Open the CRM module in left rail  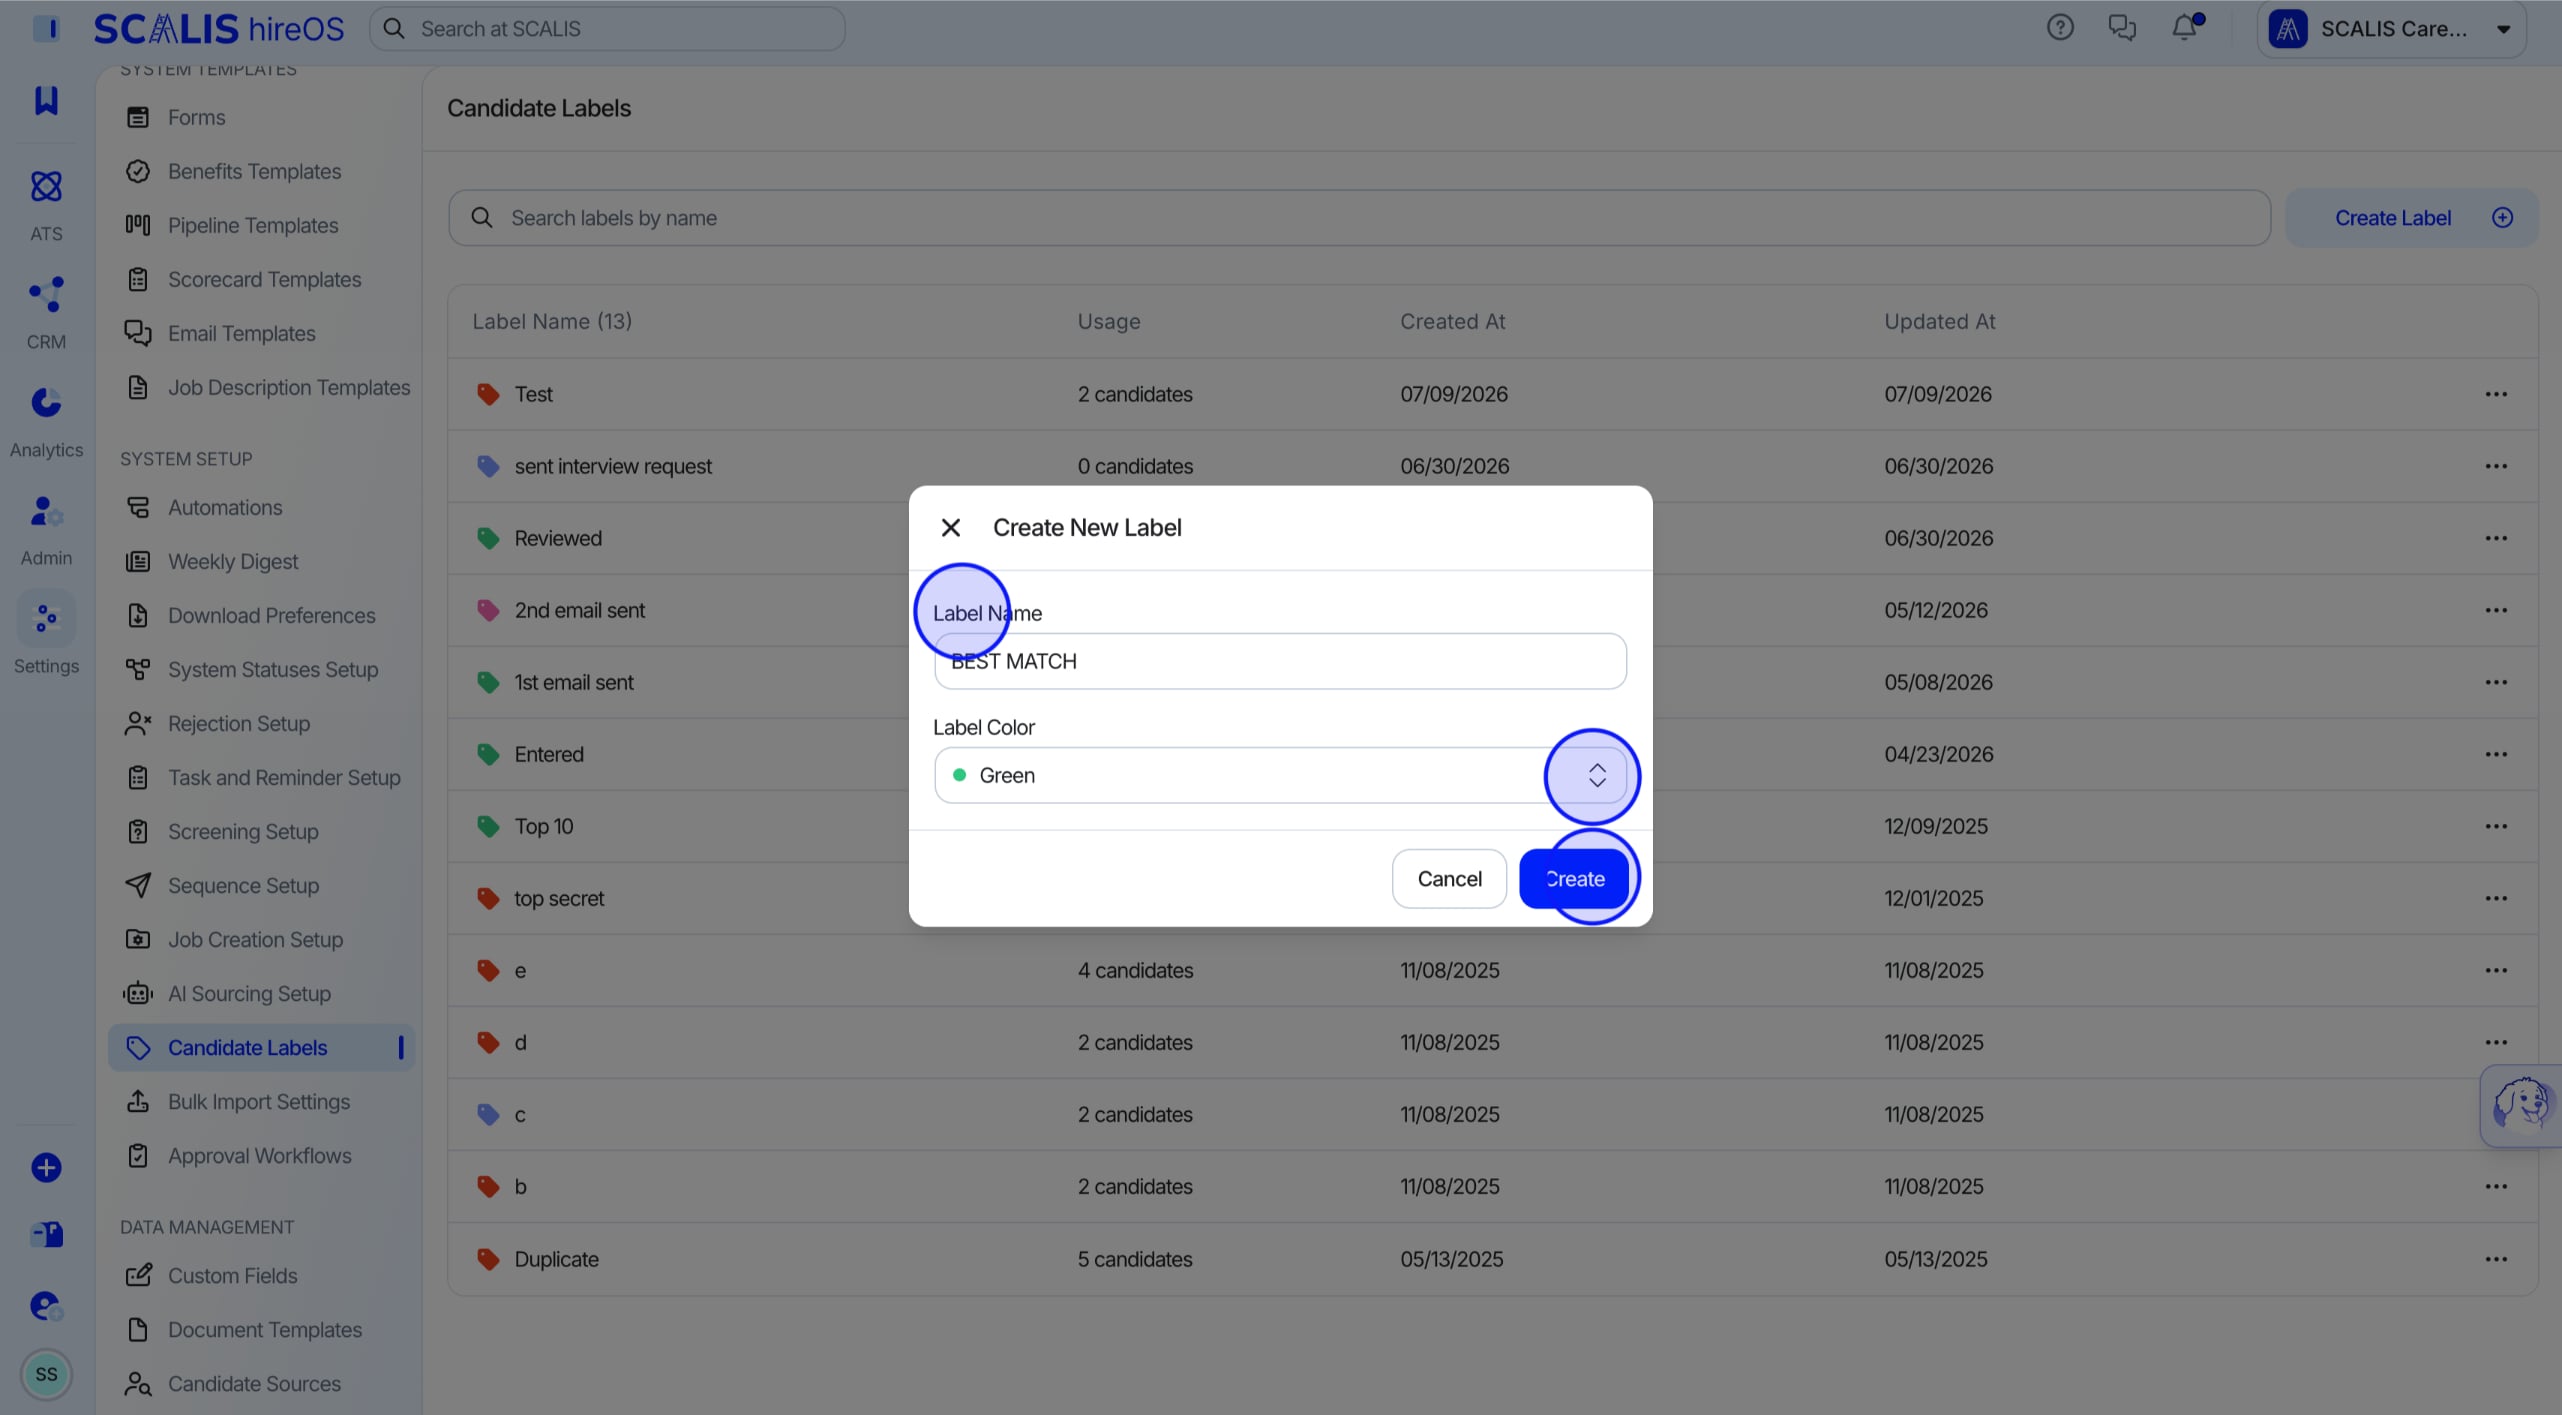click(x=46, y=313)
